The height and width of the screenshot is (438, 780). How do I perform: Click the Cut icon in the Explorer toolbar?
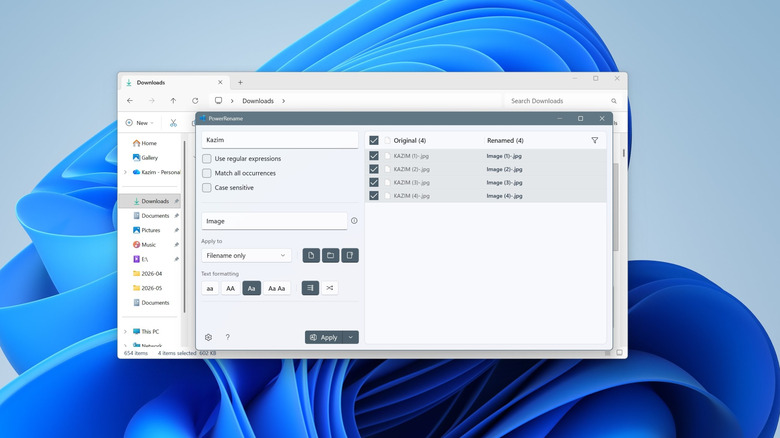coord(173,123)
